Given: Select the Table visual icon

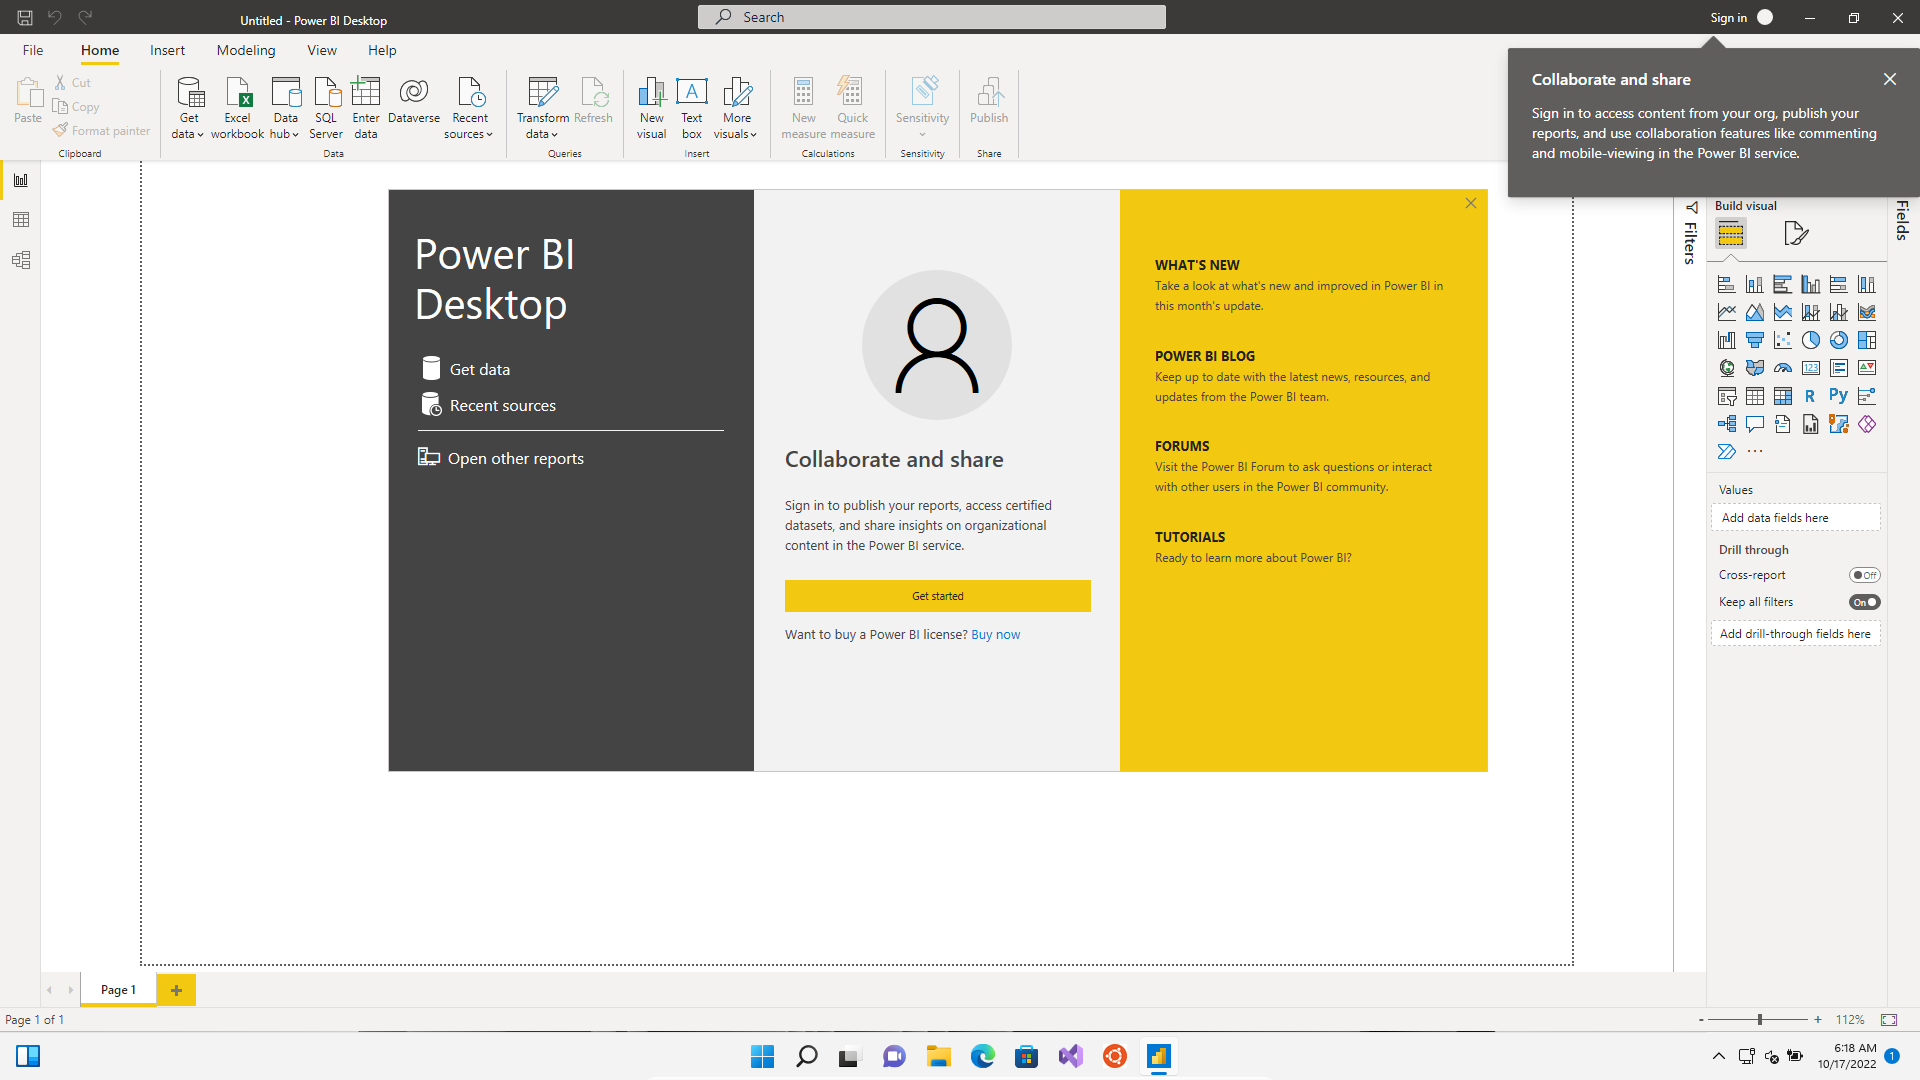Looking at the screenshot, I should 1754,396.
